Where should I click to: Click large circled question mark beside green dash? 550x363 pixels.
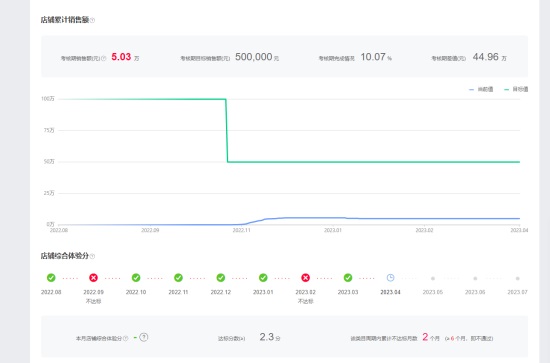[x=144, y=337]
